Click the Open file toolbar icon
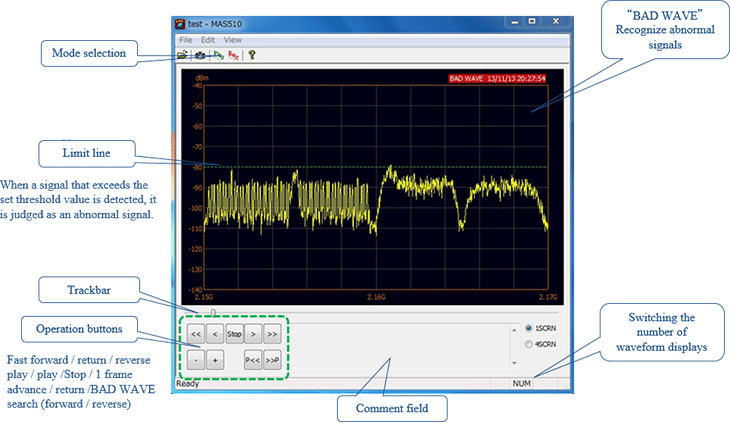Image resolution: width=730 pixels, height=423 pixels. pyautogui.click(x=182, y=55)
